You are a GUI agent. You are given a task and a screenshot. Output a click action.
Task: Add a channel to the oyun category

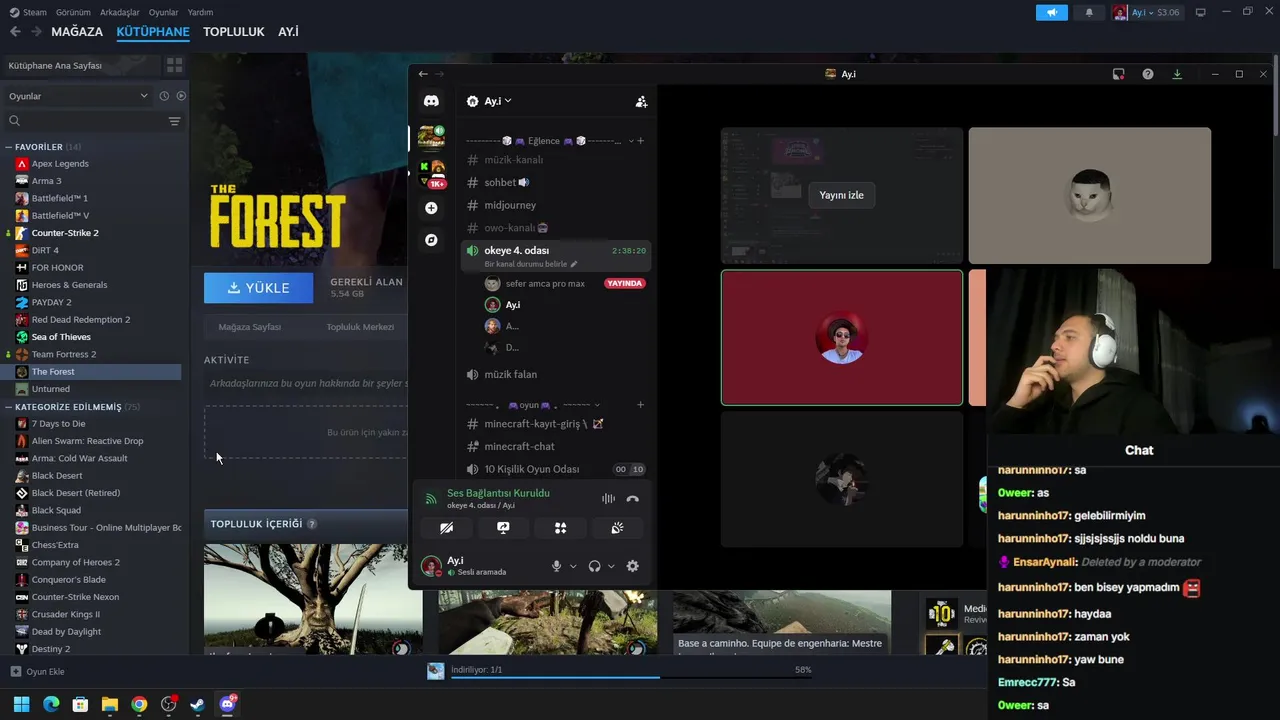[x=641, y=405]
